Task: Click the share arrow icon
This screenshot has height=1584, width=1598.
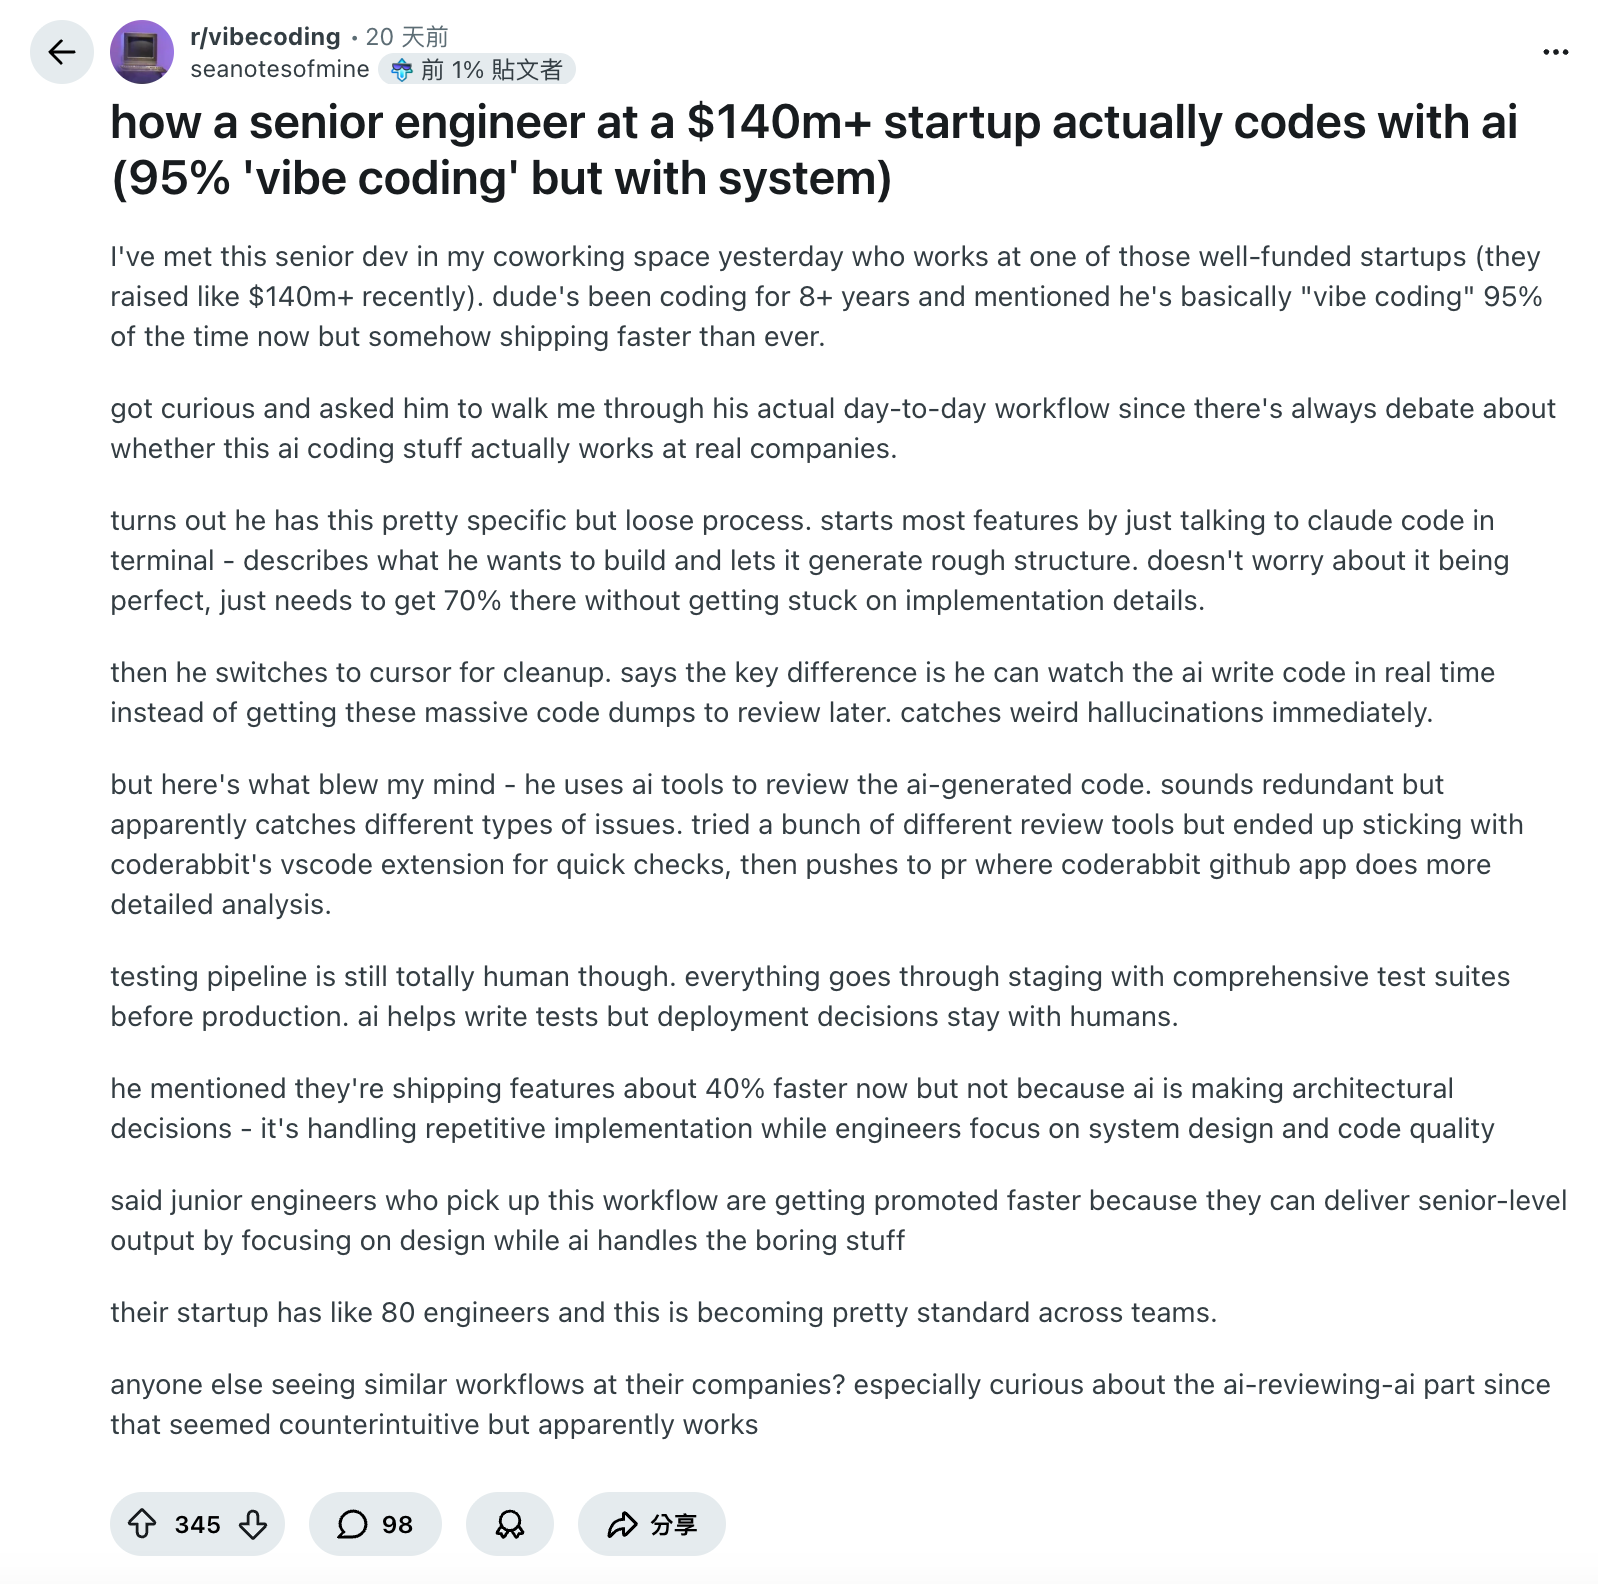Action: coord(622,1524)
